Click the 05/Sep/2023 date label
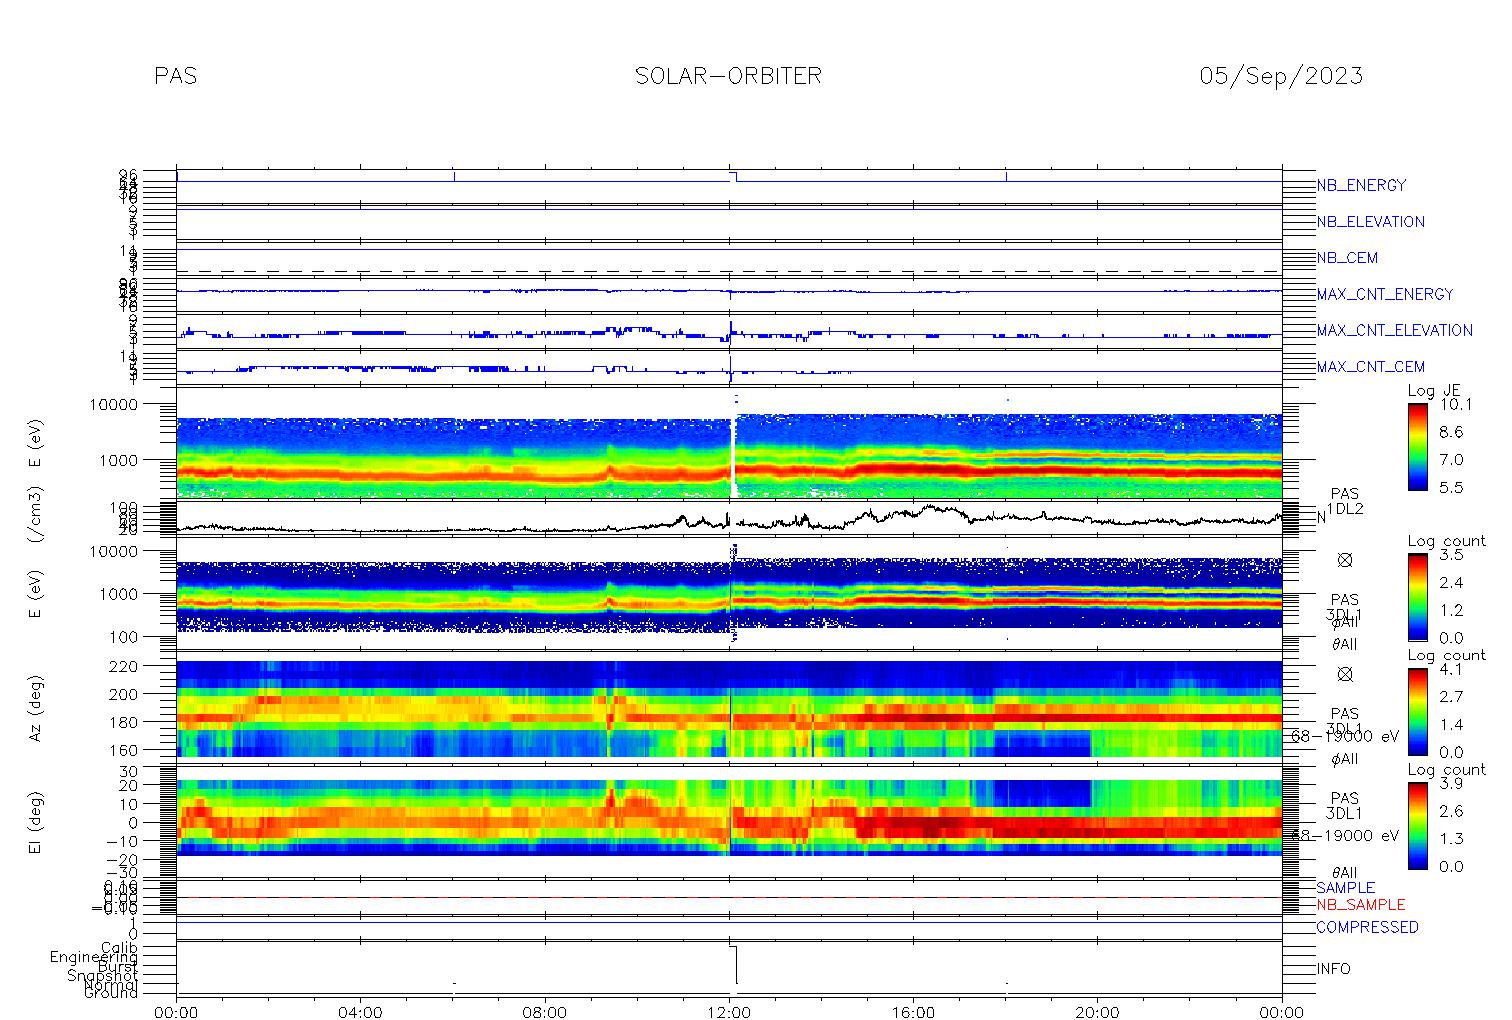 pos(1281,76)
